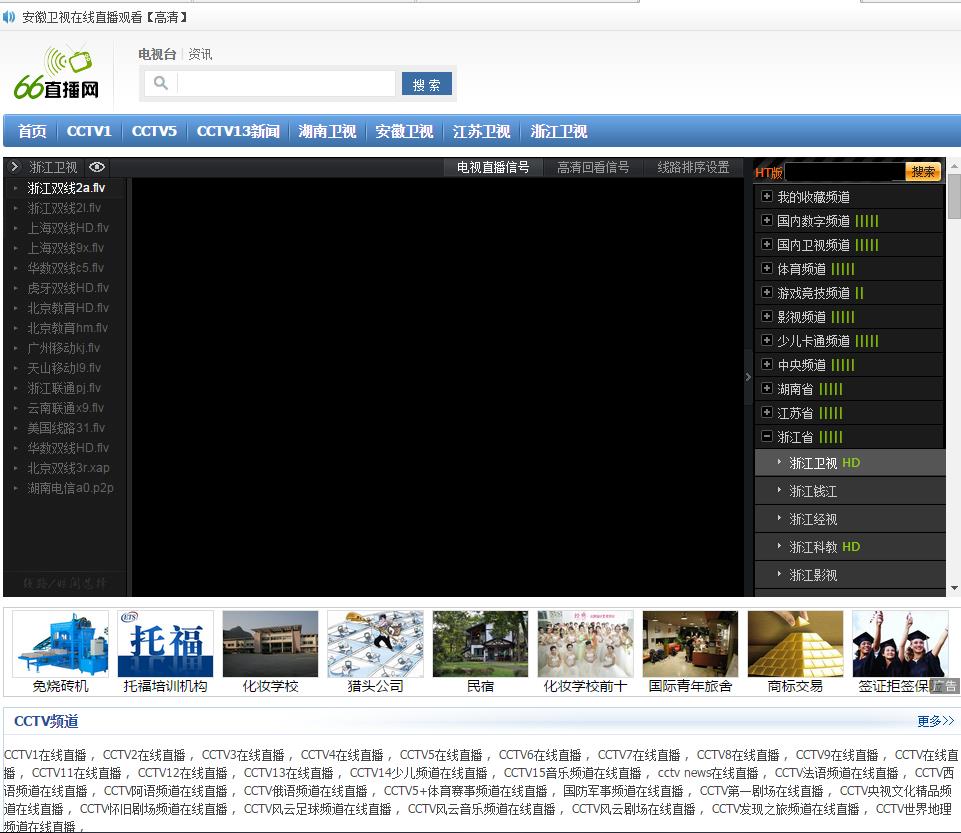
Task: Open 首页 in navigation bar
Action: coord(32,131)
